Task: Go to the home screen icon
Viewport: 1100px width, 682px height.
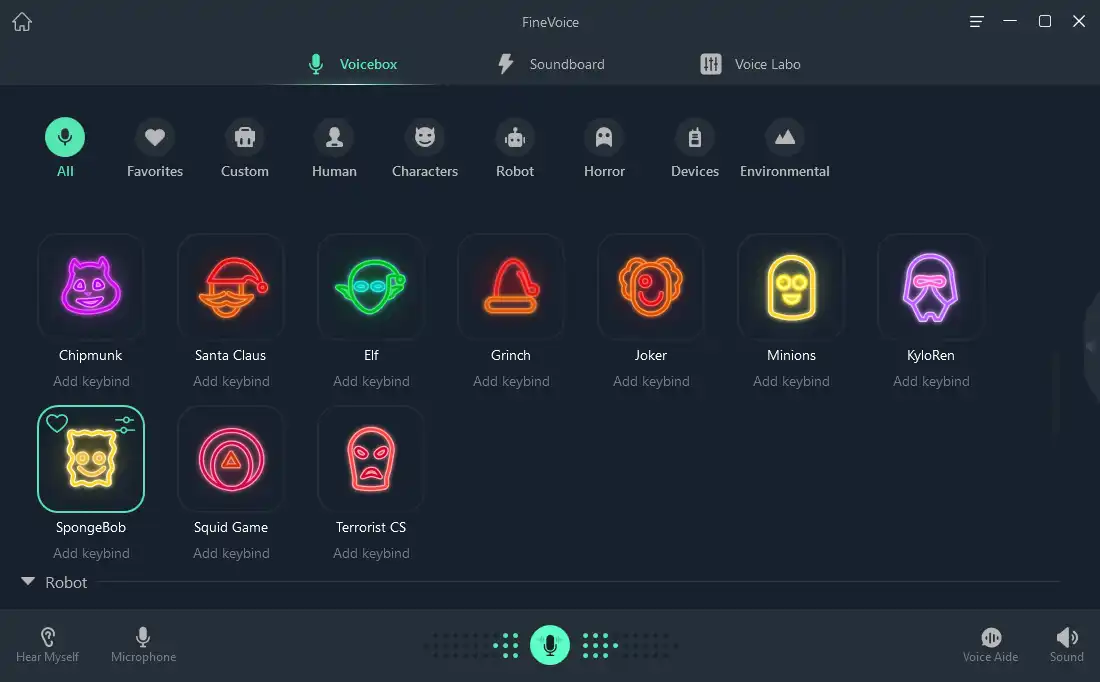Action: point(22,22)
